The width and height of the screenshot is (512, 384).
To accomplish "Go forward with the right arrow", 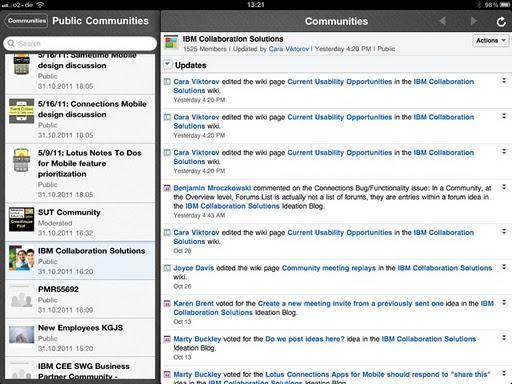I will 473,21.
